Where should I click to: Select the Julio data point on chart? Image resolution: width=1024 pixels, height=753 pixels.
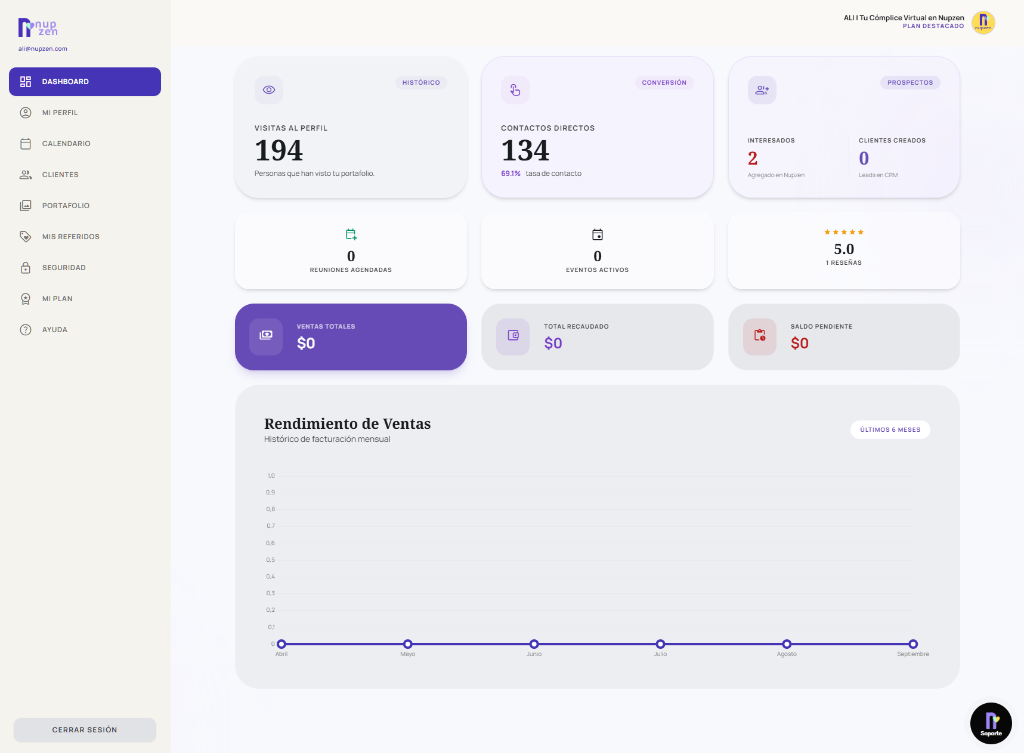click(x=660, y=644)
